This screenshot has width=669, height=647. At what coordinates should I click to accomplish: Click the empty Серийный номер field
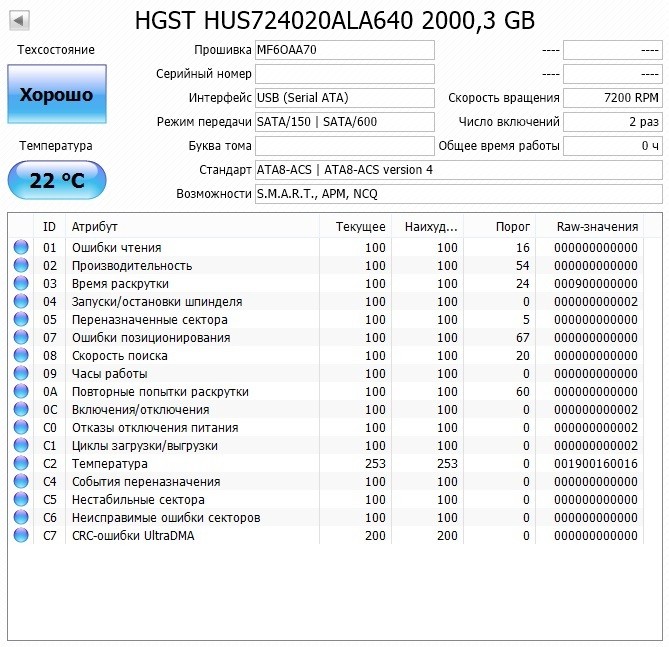345,74
